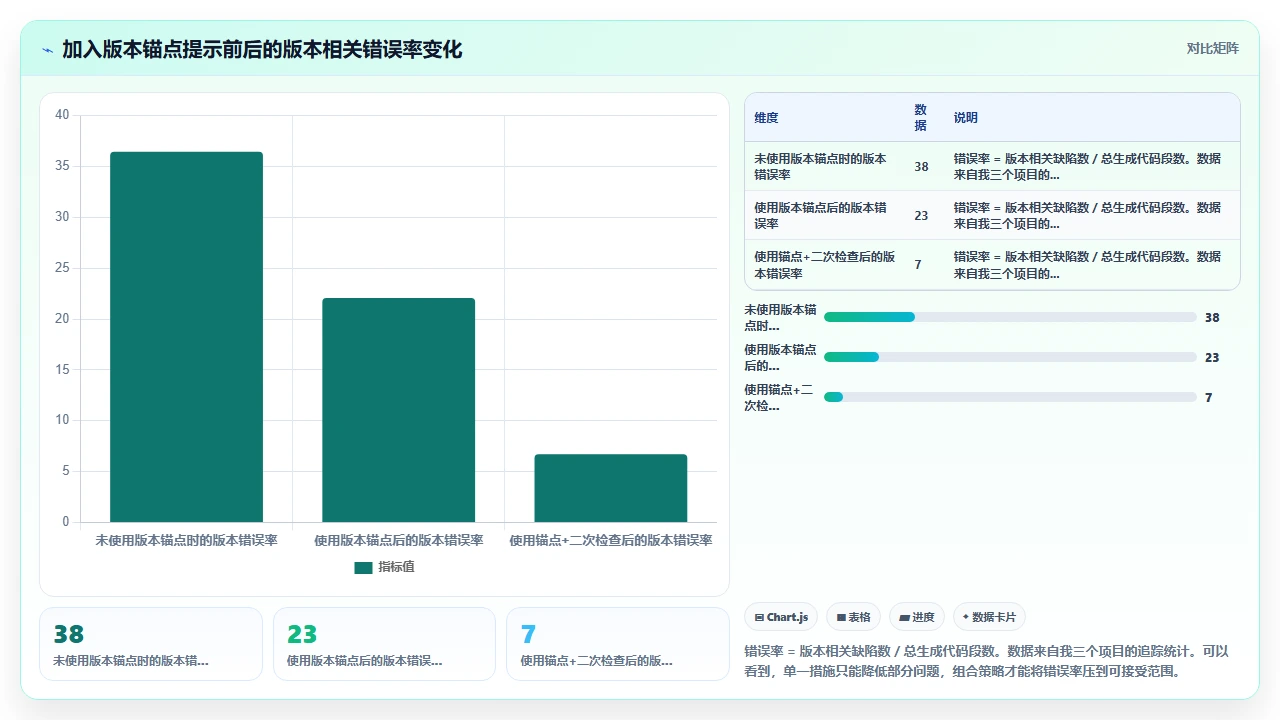Screen dimensions: 1280x720
Task: Click the 数据卡片 sparkle icon
Action: [966, 617]
